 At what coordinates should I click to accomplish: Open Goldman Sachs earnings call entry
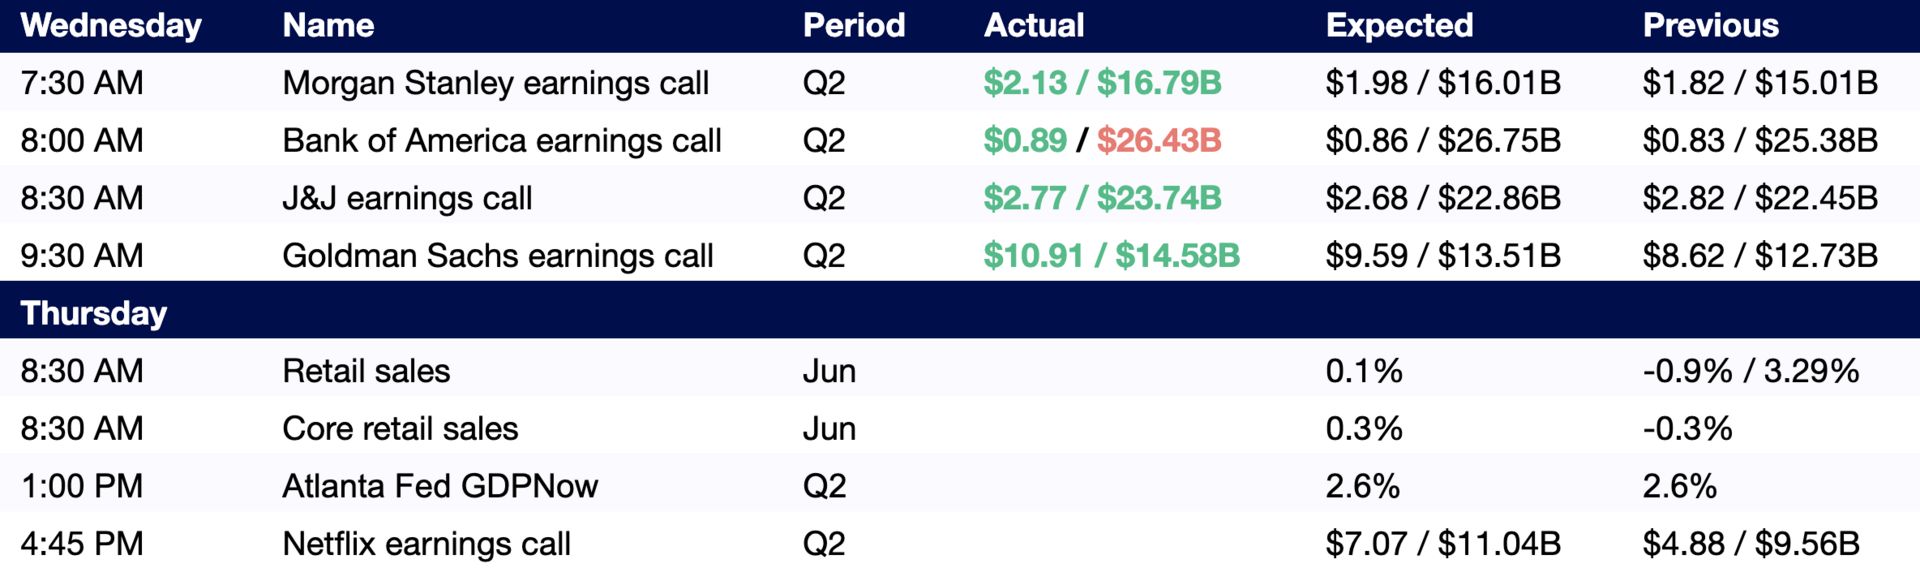[x=498, y=256]
